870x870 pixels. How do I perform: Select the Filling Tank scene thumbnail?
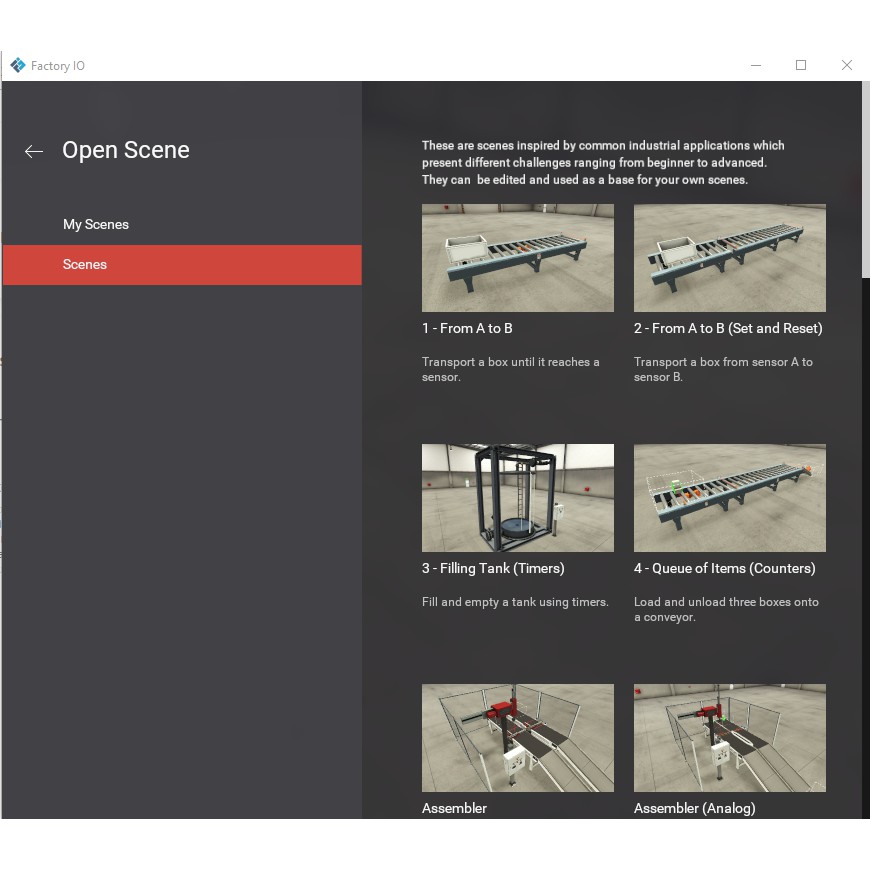click(517, 498)
